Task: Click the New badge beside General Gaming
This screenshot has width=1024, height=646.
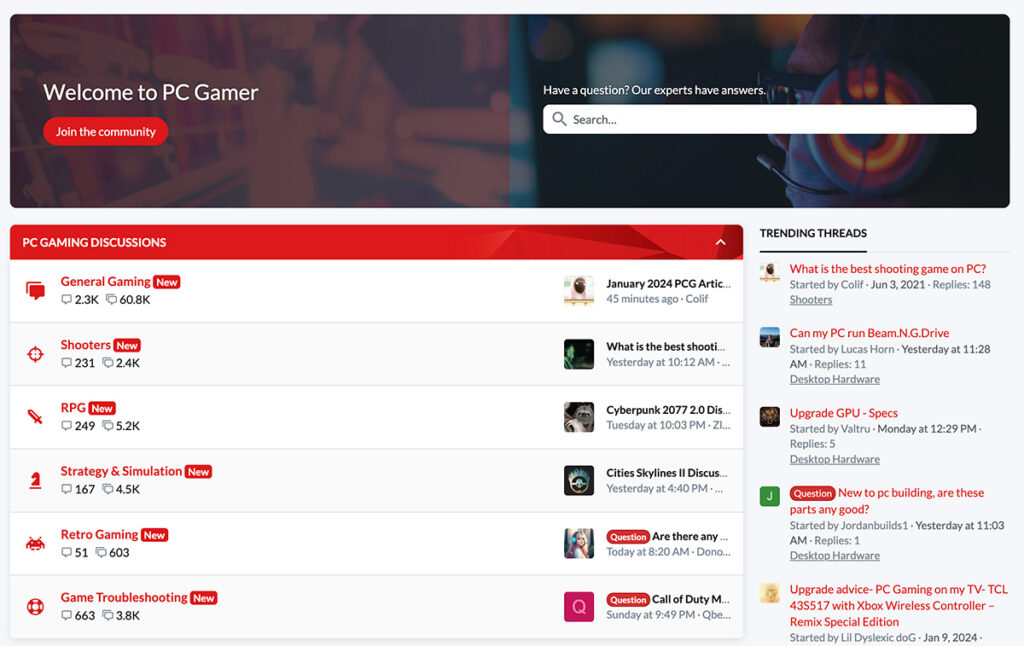Action: click(167, 282)
